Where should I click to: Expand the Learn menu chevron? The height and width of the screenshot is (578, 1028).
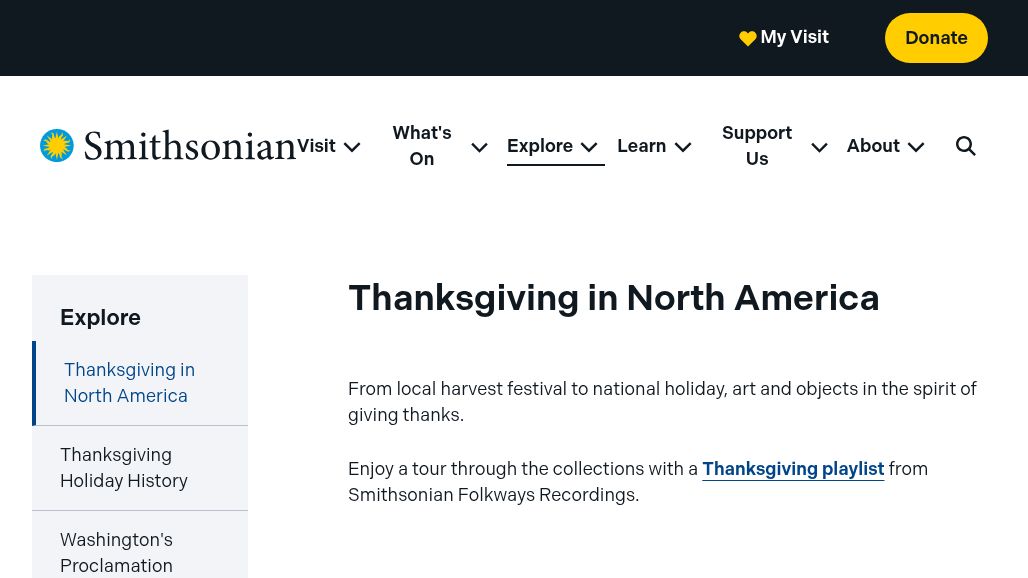[682, 147]
